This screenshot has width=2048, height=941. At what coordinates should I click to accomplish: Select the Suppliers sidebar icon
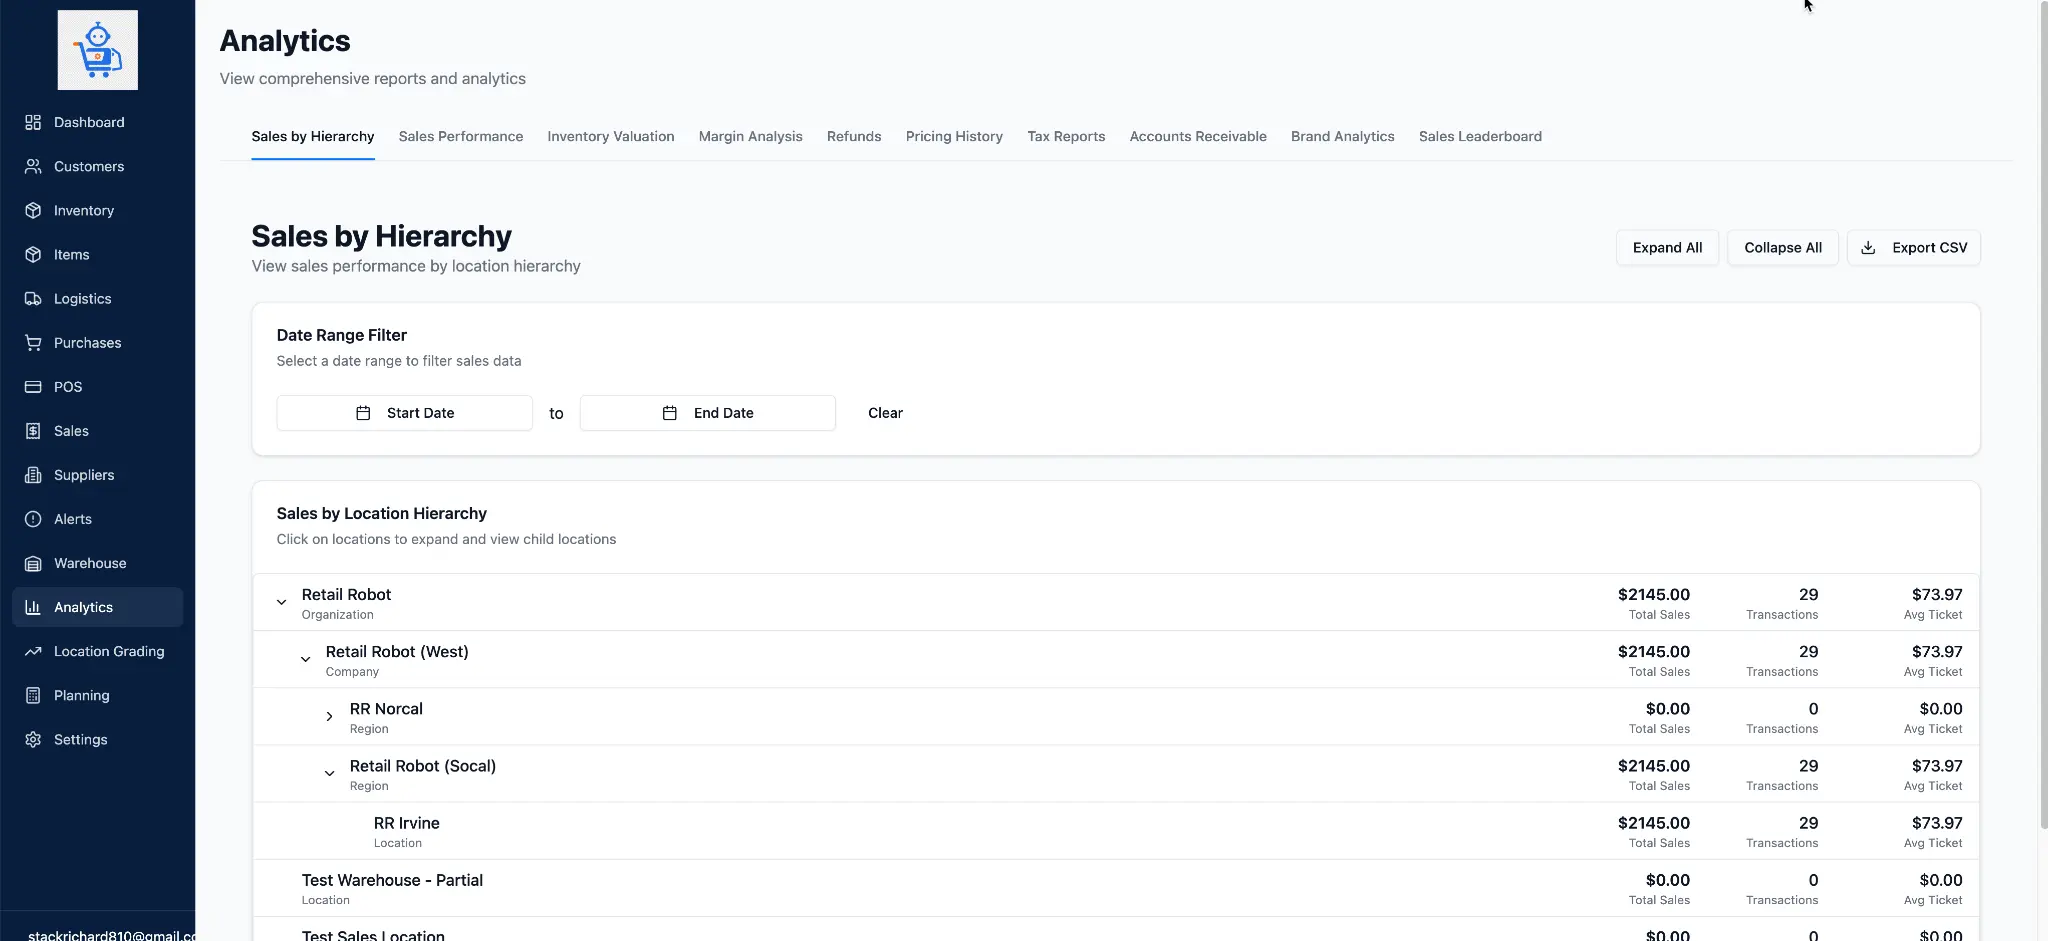[33, 474]
